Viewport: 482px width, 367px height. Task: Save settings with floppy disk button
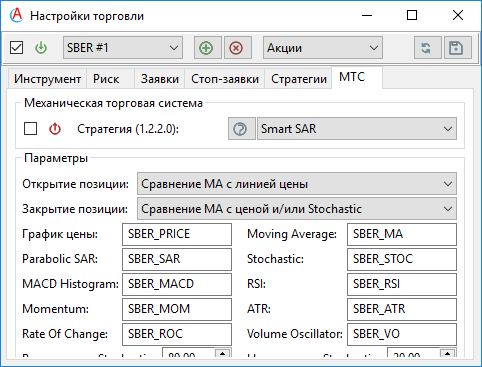click(458, 48)
